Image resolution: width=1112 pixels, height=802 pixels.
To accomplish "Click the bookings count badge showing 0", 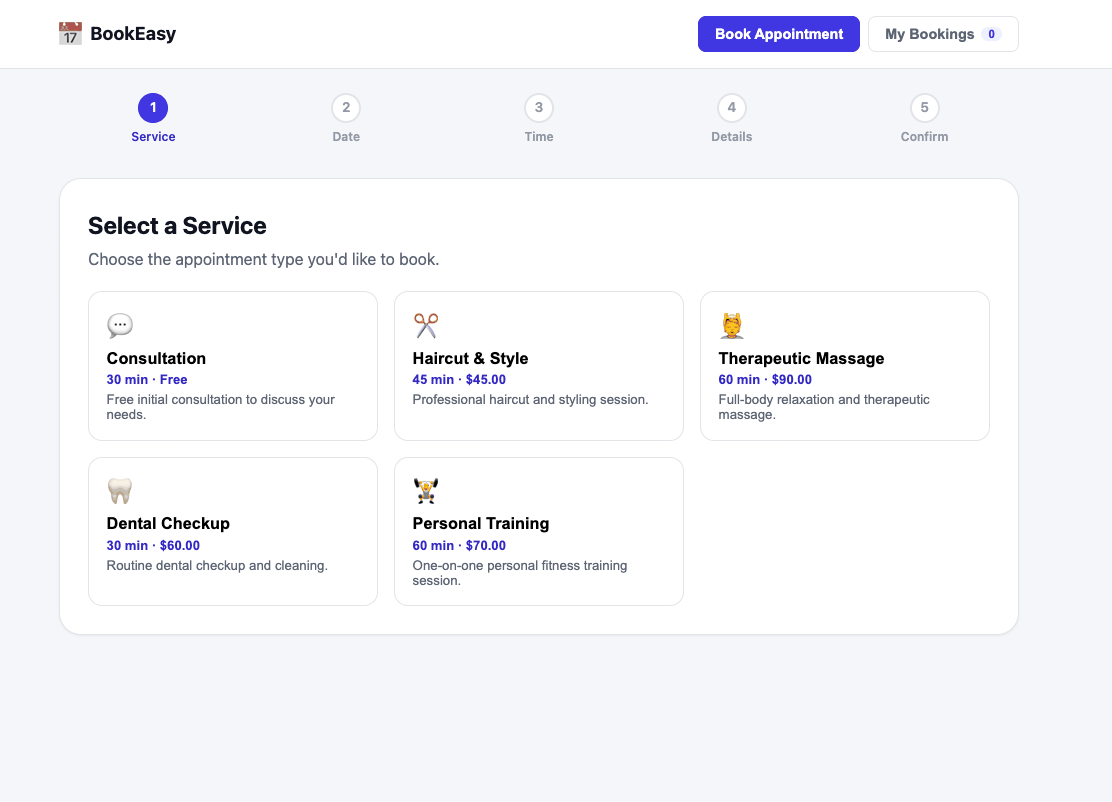I will point(991,34).
